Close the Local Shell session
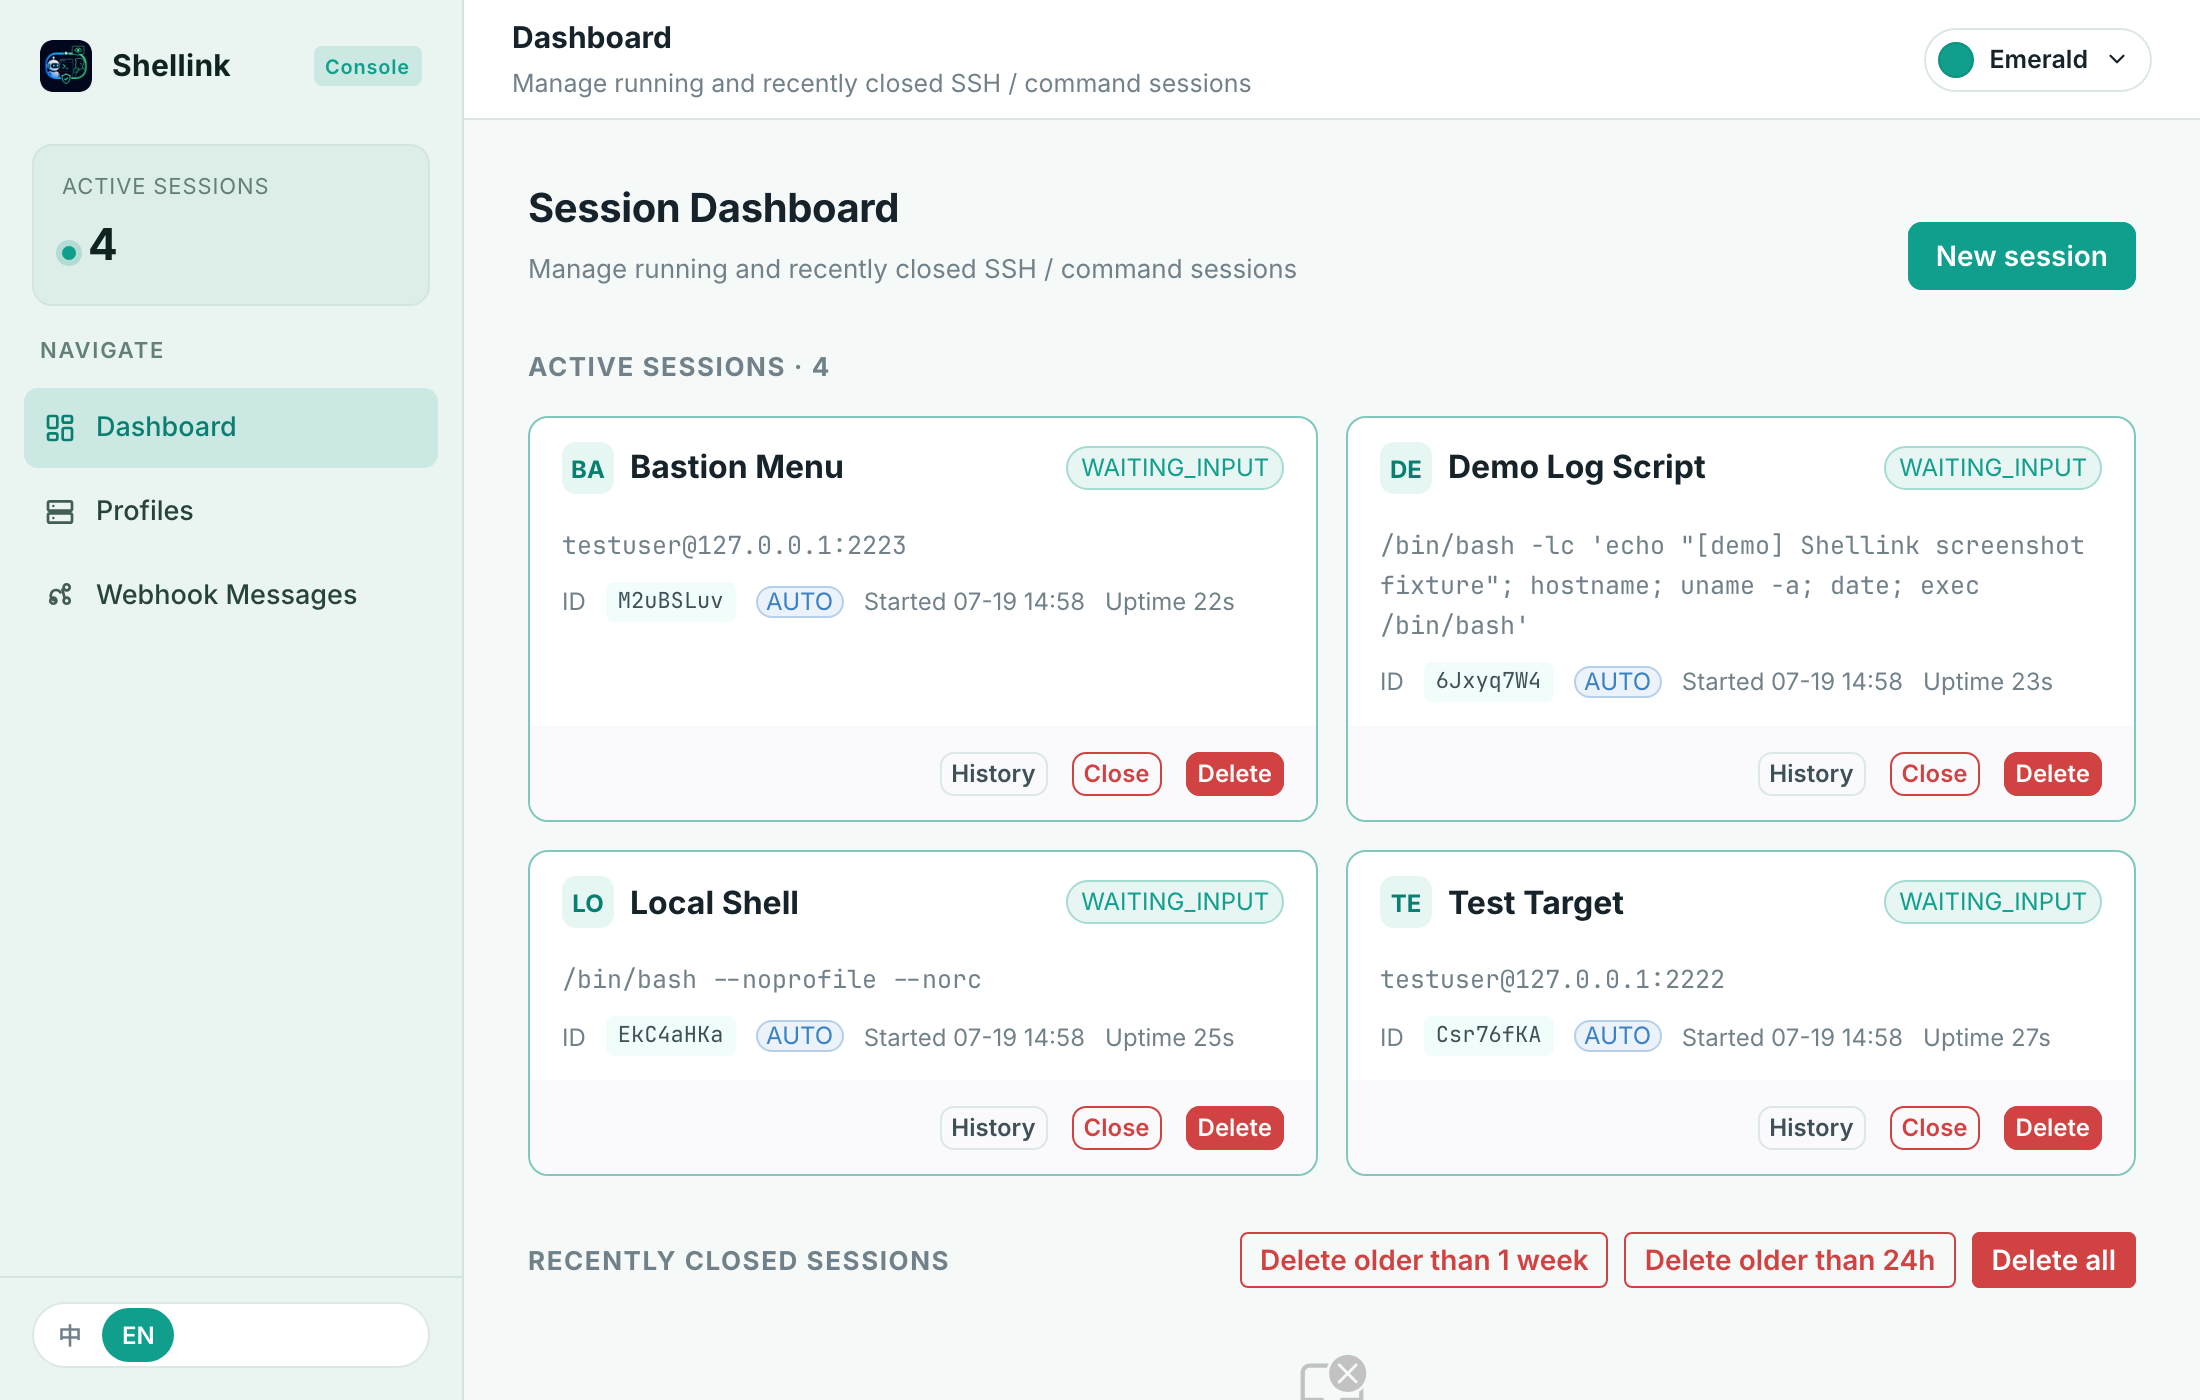This screenshot has width=2200, height=1400. click(x=1116, y=1128)
